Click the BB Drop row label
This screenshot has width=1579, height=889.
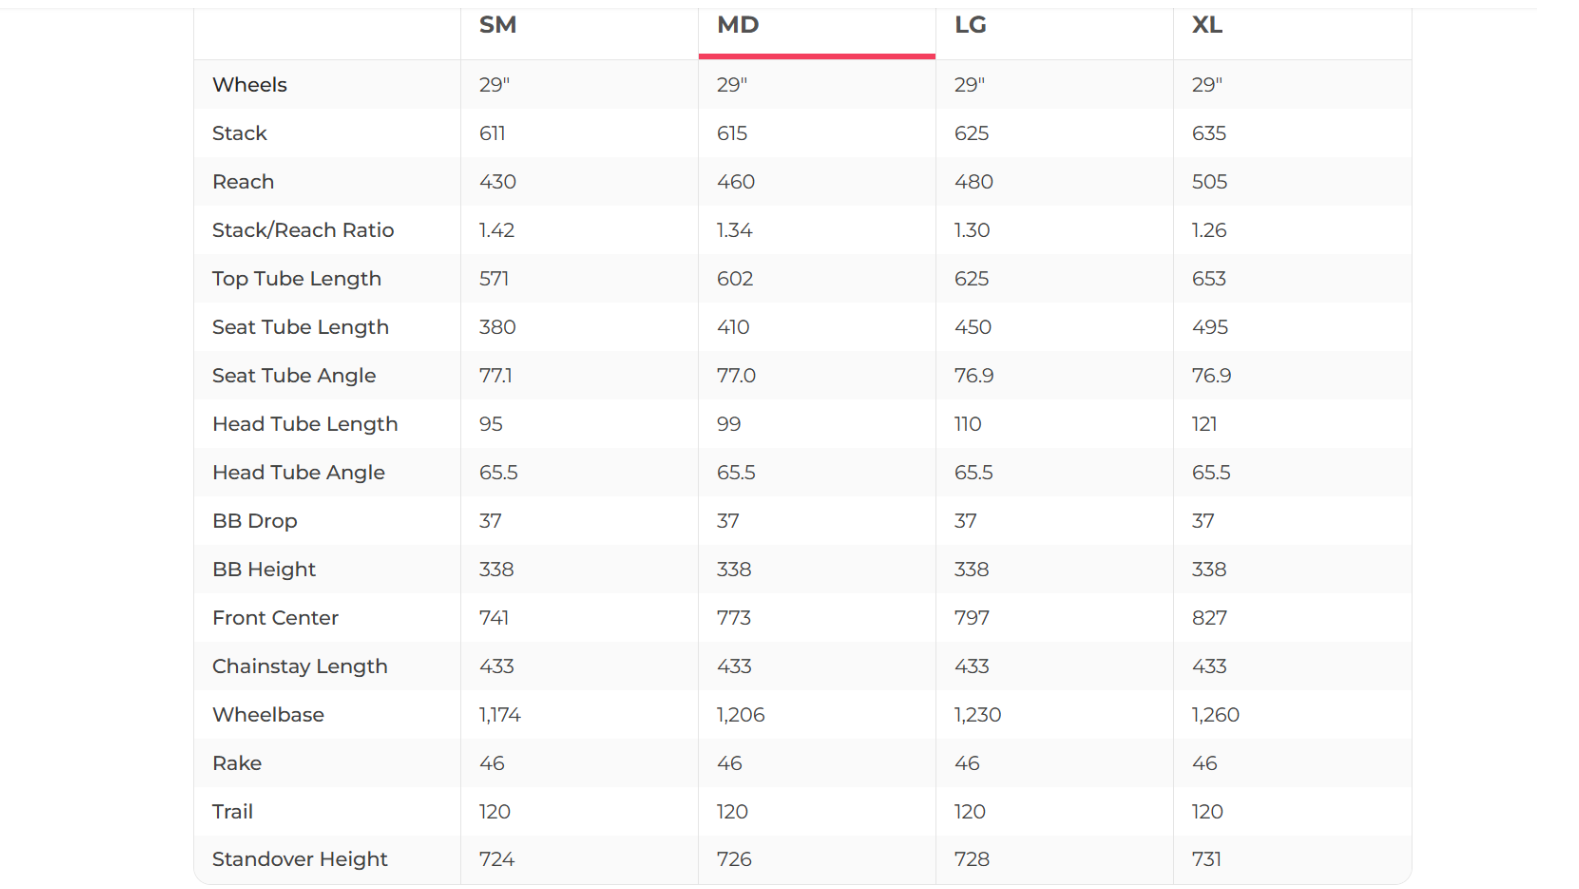[x=255, y=521]
